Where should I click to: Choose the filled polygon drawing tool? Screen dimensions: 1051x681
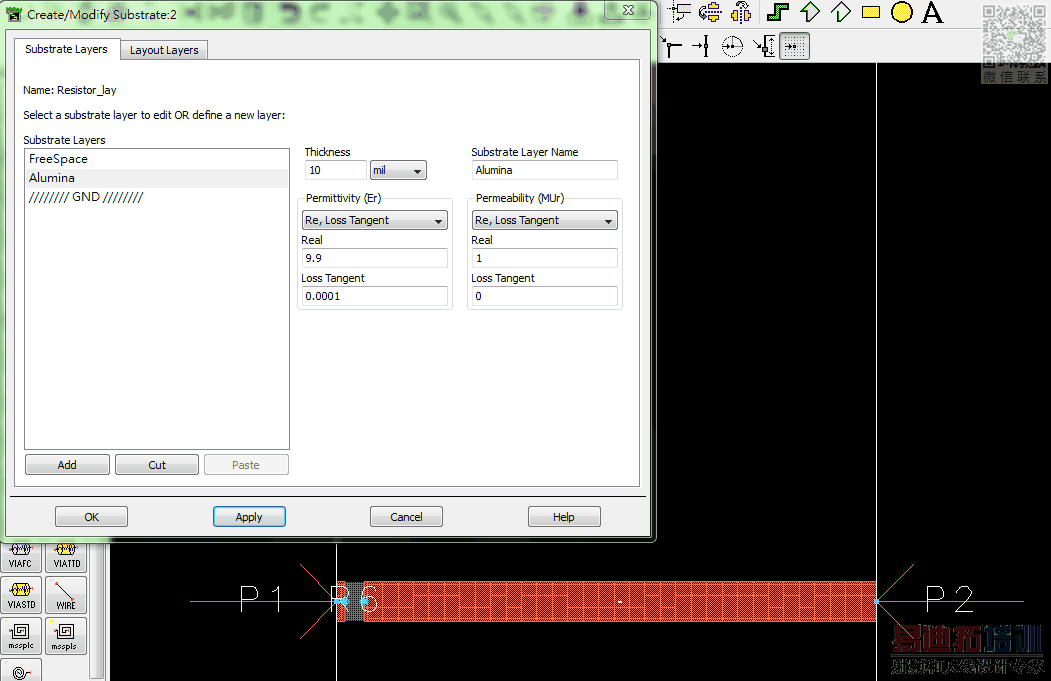(x=810, y=12)
